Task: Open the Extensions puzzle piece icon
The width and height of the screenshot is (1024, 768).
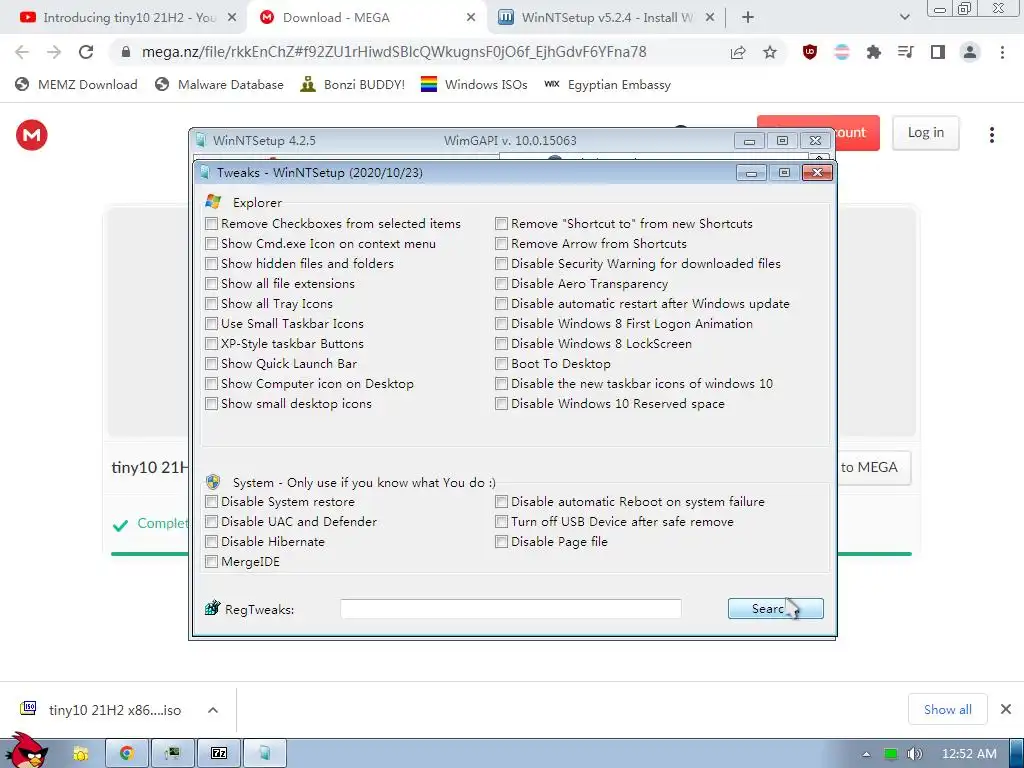Action: [873, 52]
